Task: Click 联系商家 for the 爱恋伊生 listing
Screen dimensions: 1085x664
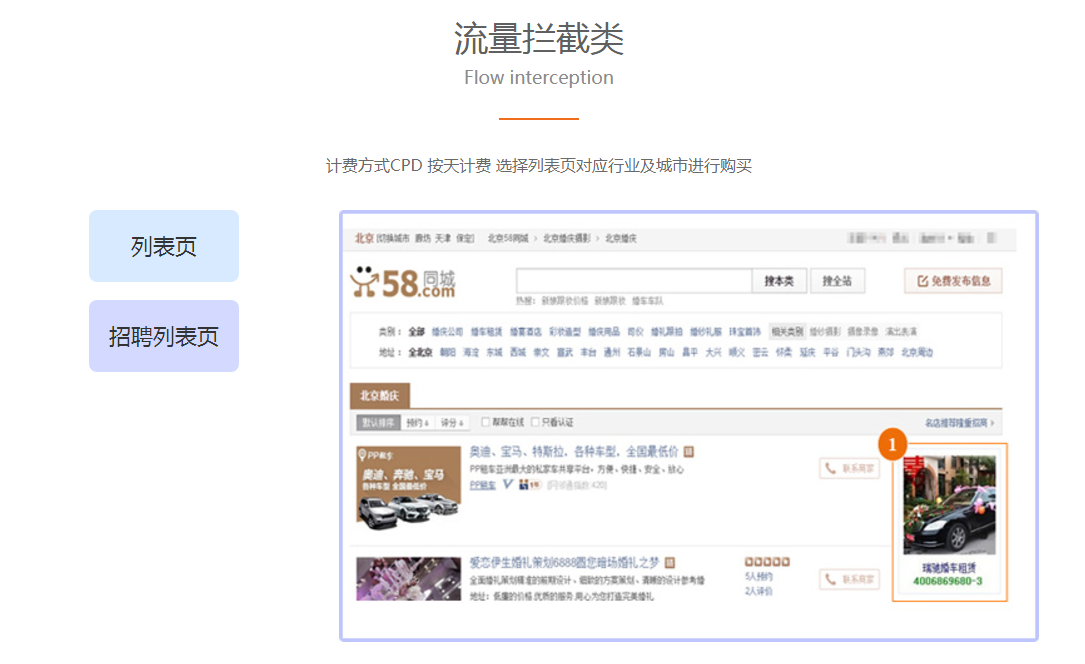Action: [x=850, y=579]
